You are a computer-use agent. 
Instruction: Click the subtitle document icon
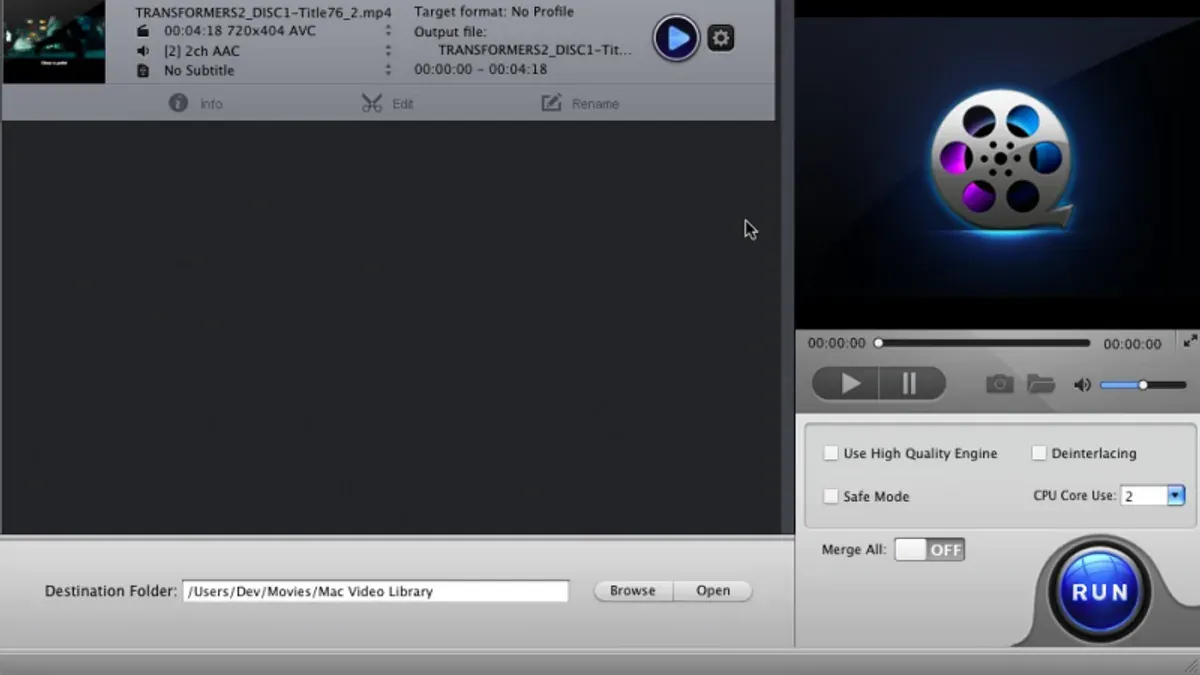pyautogui.click(x=142, y=71)
